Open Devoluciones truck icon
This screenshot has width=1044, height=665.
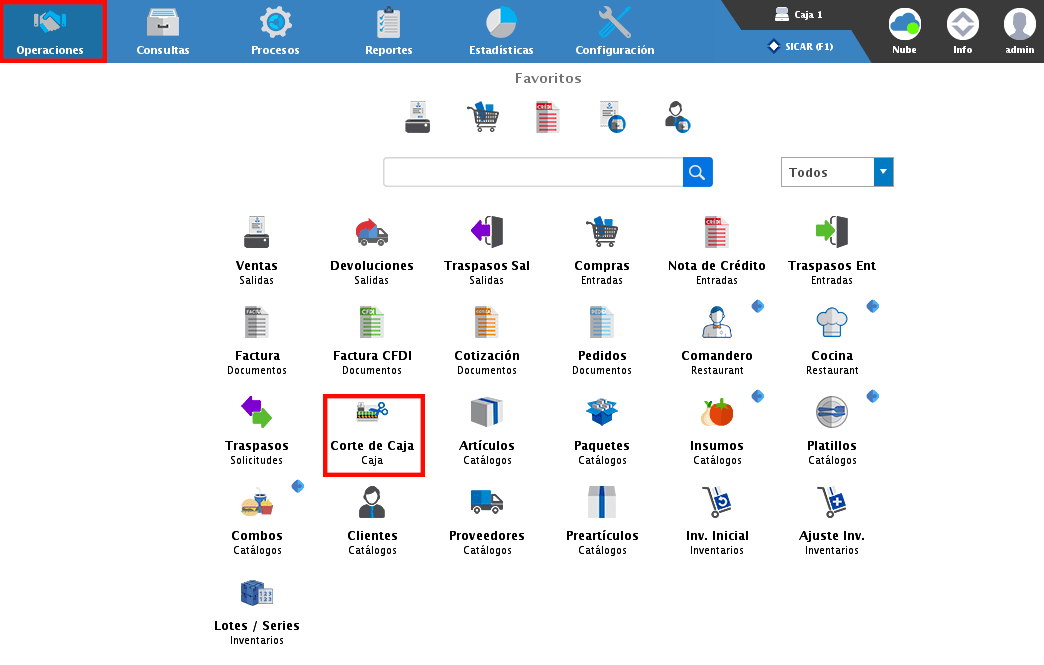point(372,233)
